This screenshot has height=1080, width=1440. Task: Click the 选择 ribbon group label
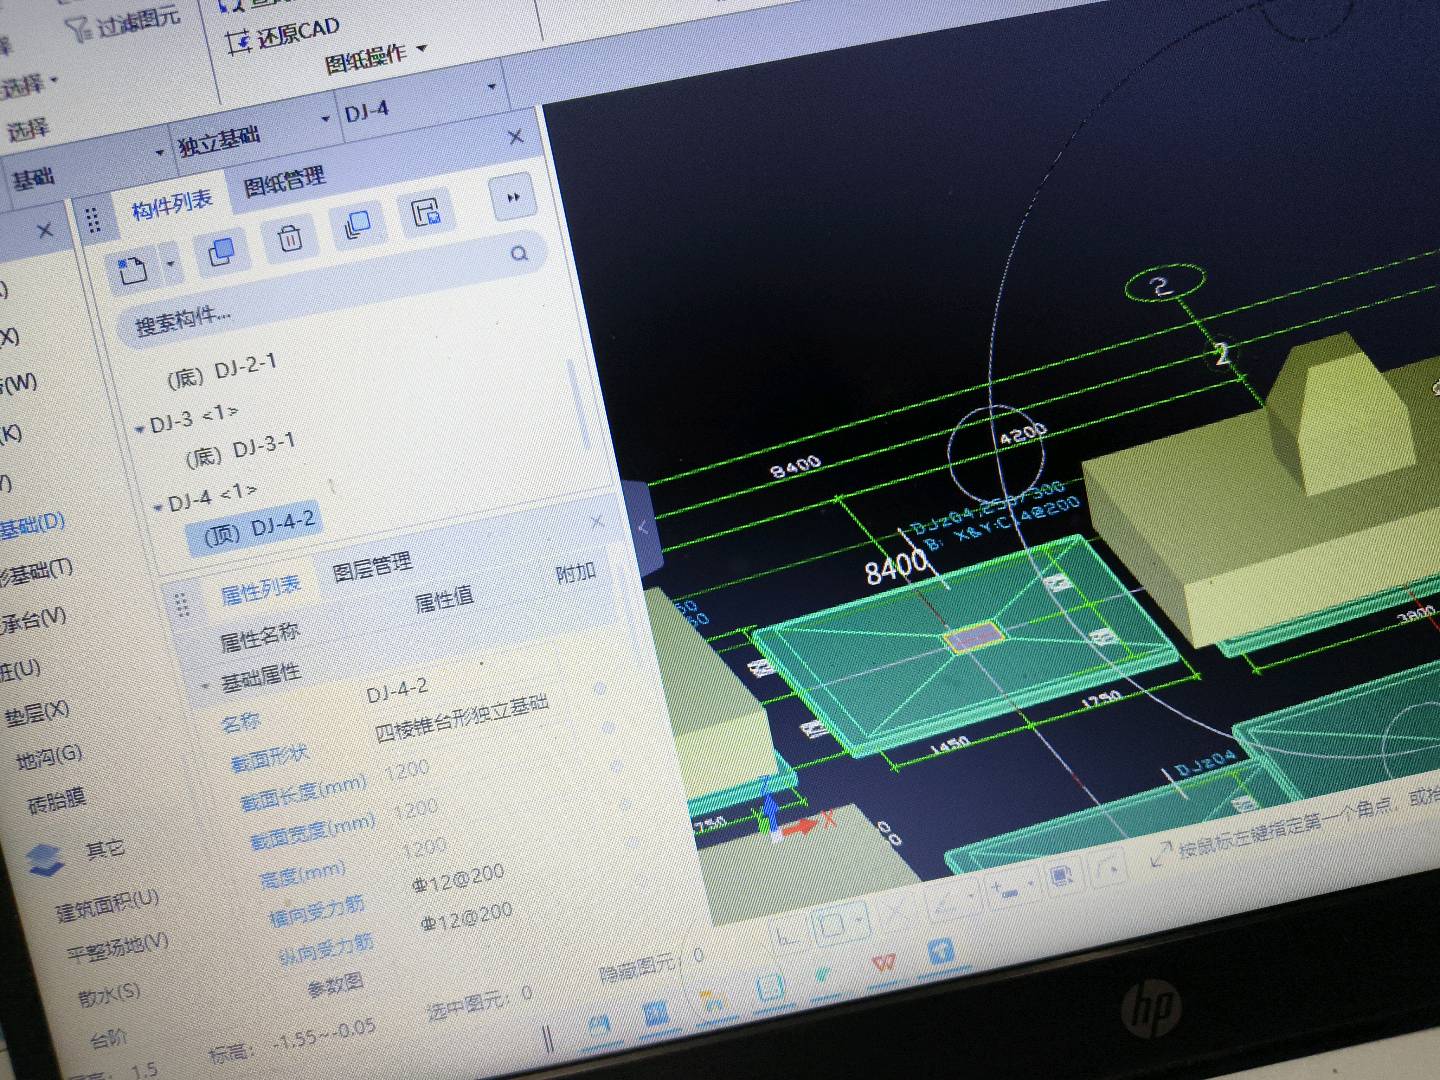click(x=28, y=129)
